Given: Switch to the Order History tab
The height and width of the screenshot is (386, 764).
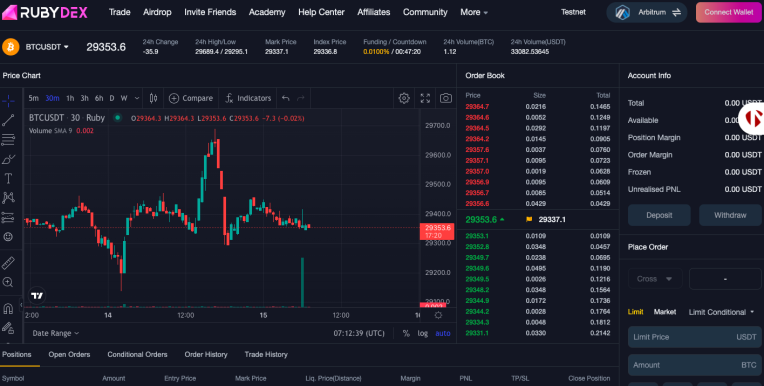Looking at the screenshot, I should coord(206,354).
